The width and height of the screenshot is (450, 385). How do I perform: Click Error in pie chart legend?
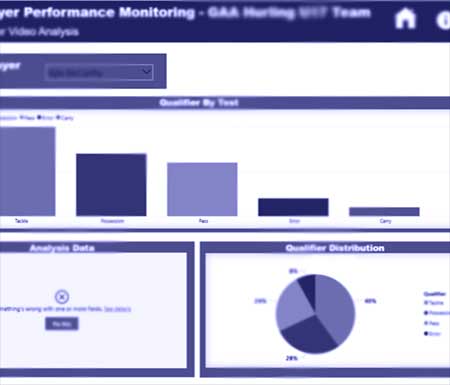432,333
